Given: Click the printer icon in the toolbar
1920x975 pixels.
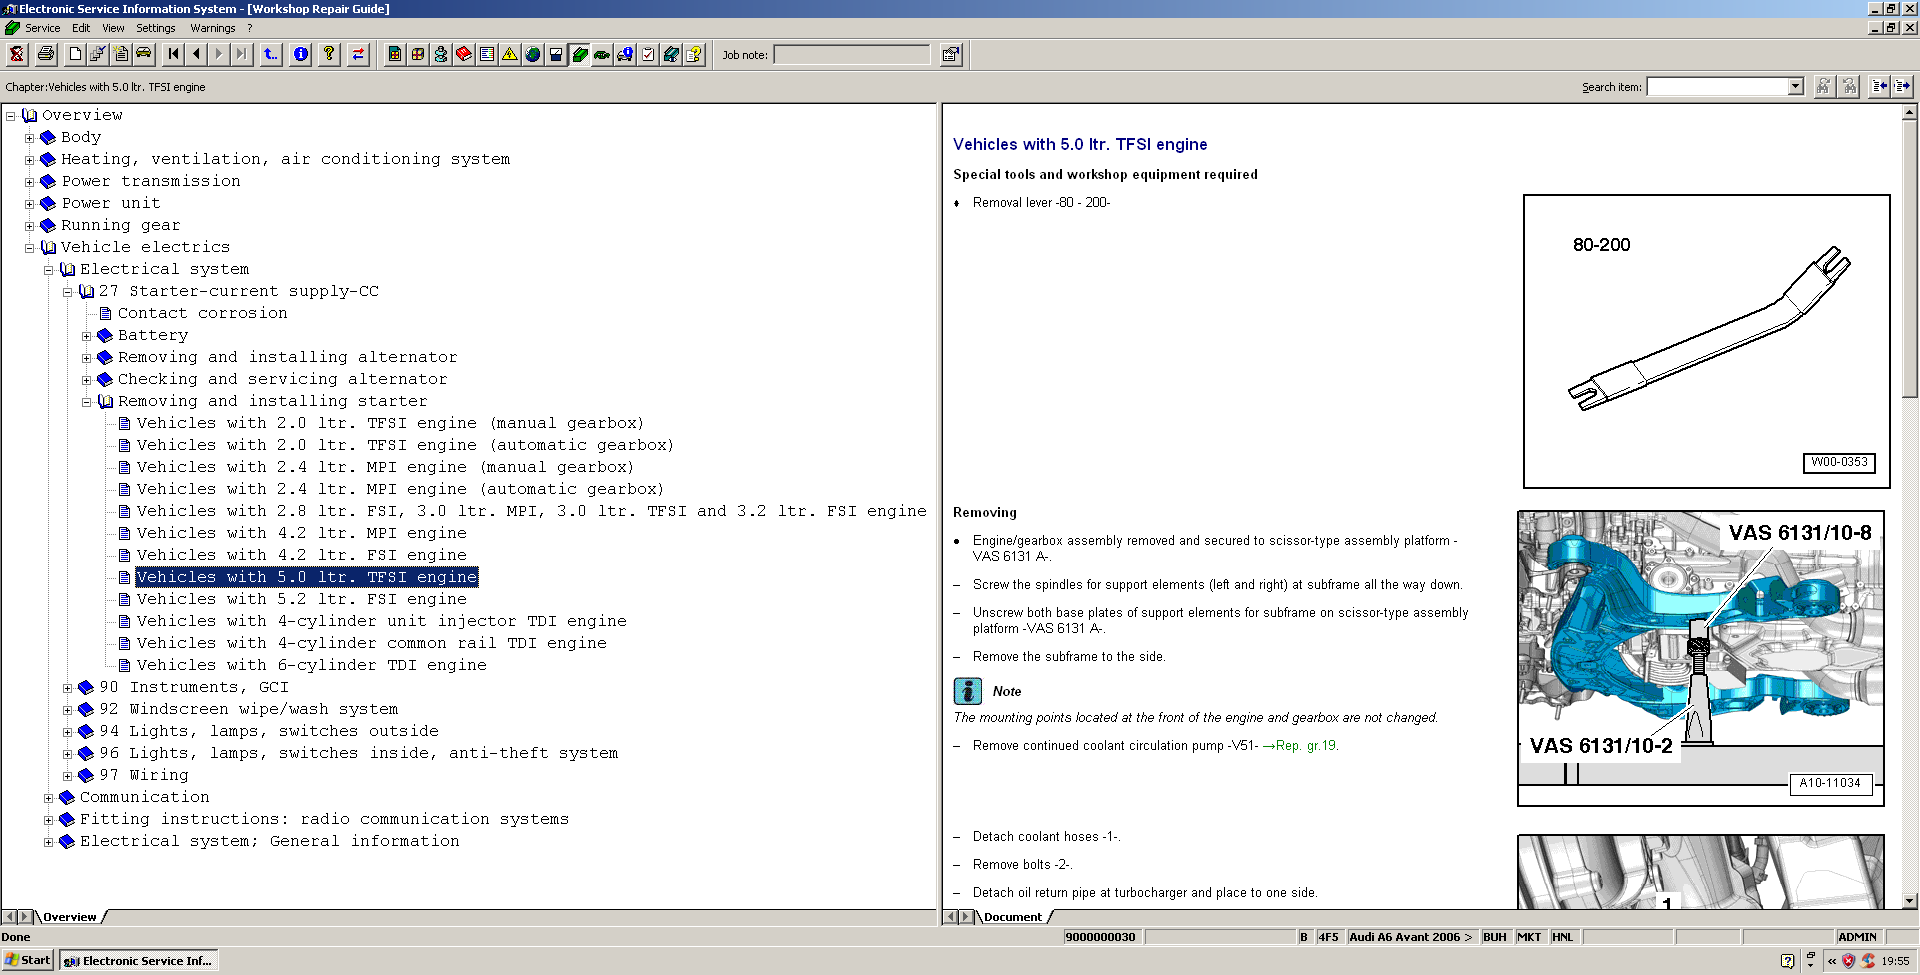Looking at the screenshot, I should [x=45, y=55].
